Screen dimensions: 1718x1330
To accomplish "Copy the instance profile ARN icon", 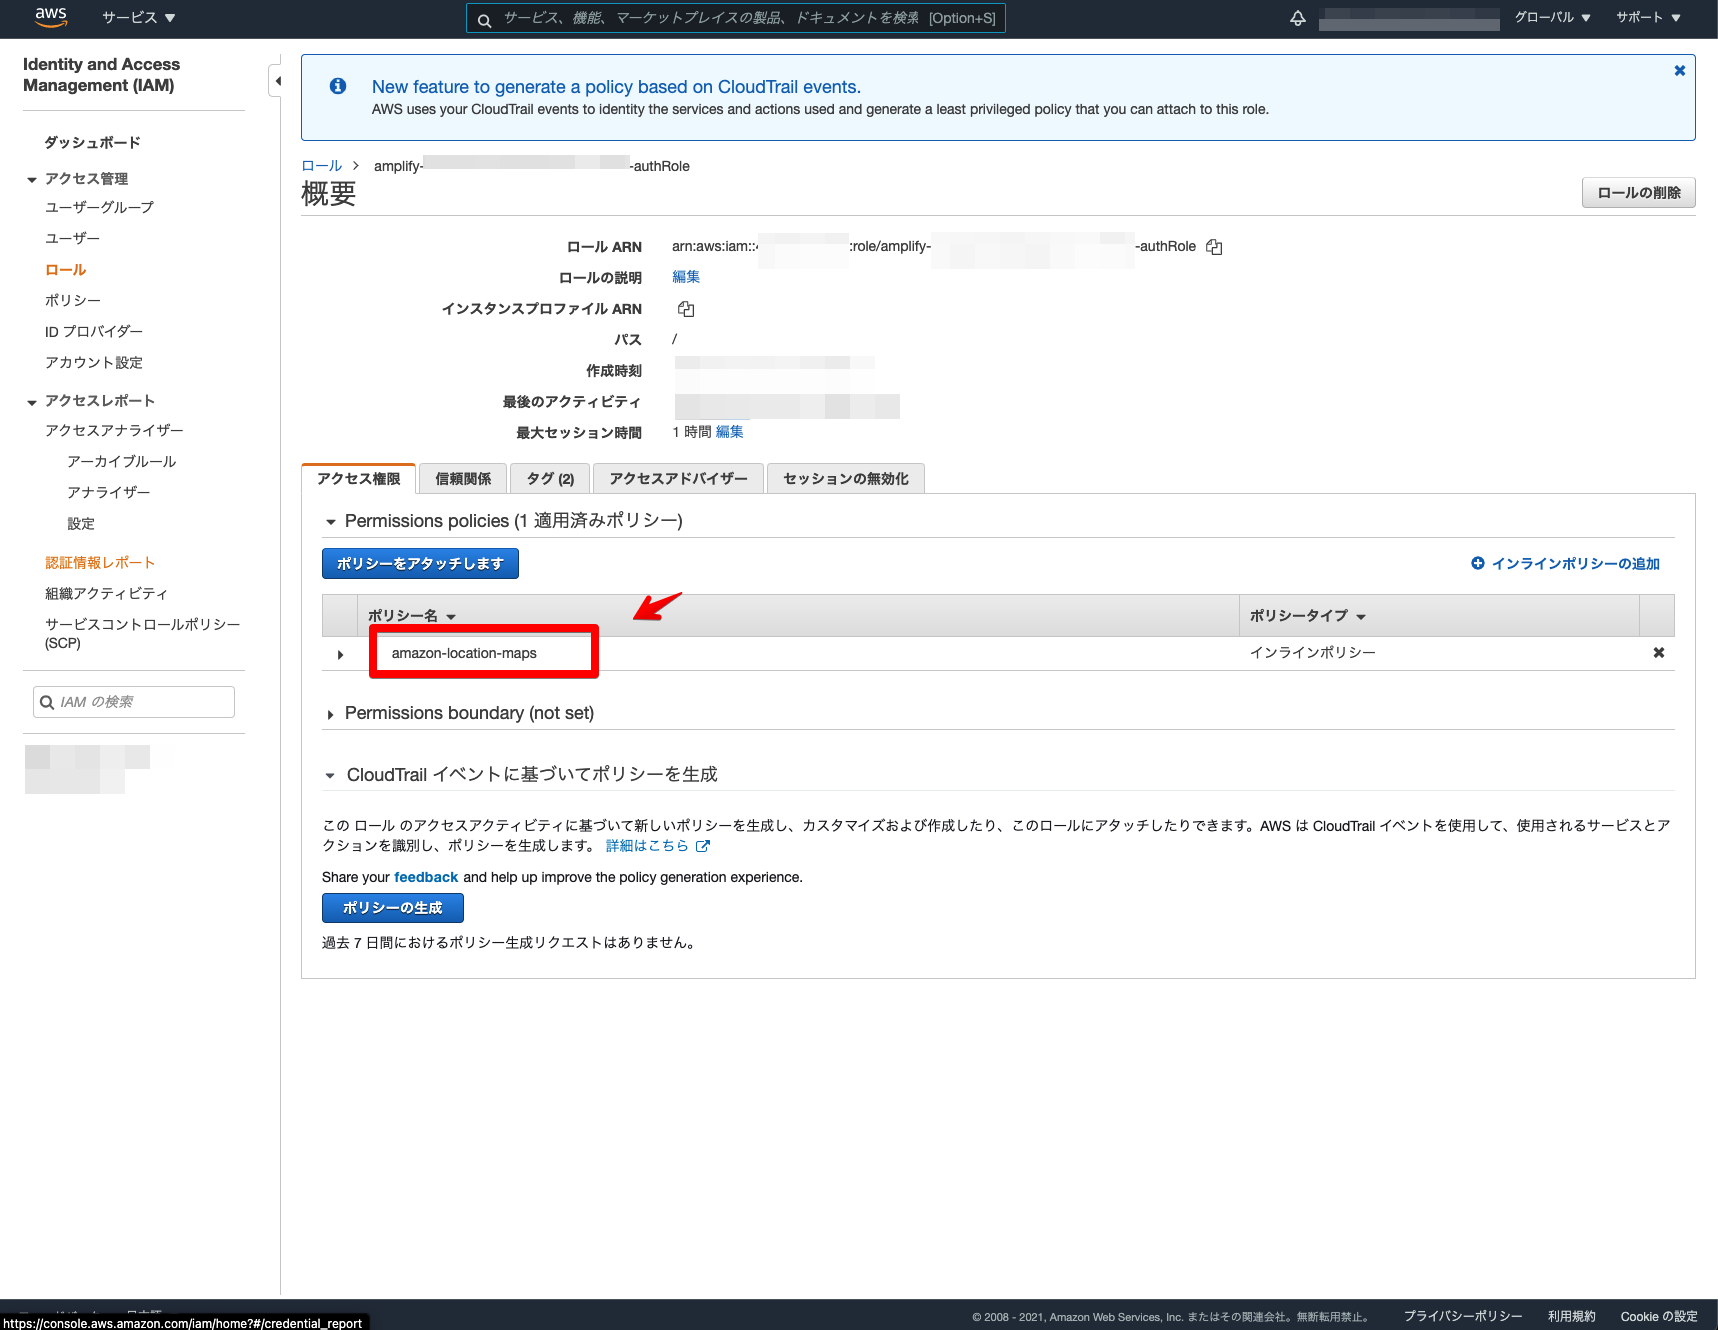I will [x=686, y=309].
